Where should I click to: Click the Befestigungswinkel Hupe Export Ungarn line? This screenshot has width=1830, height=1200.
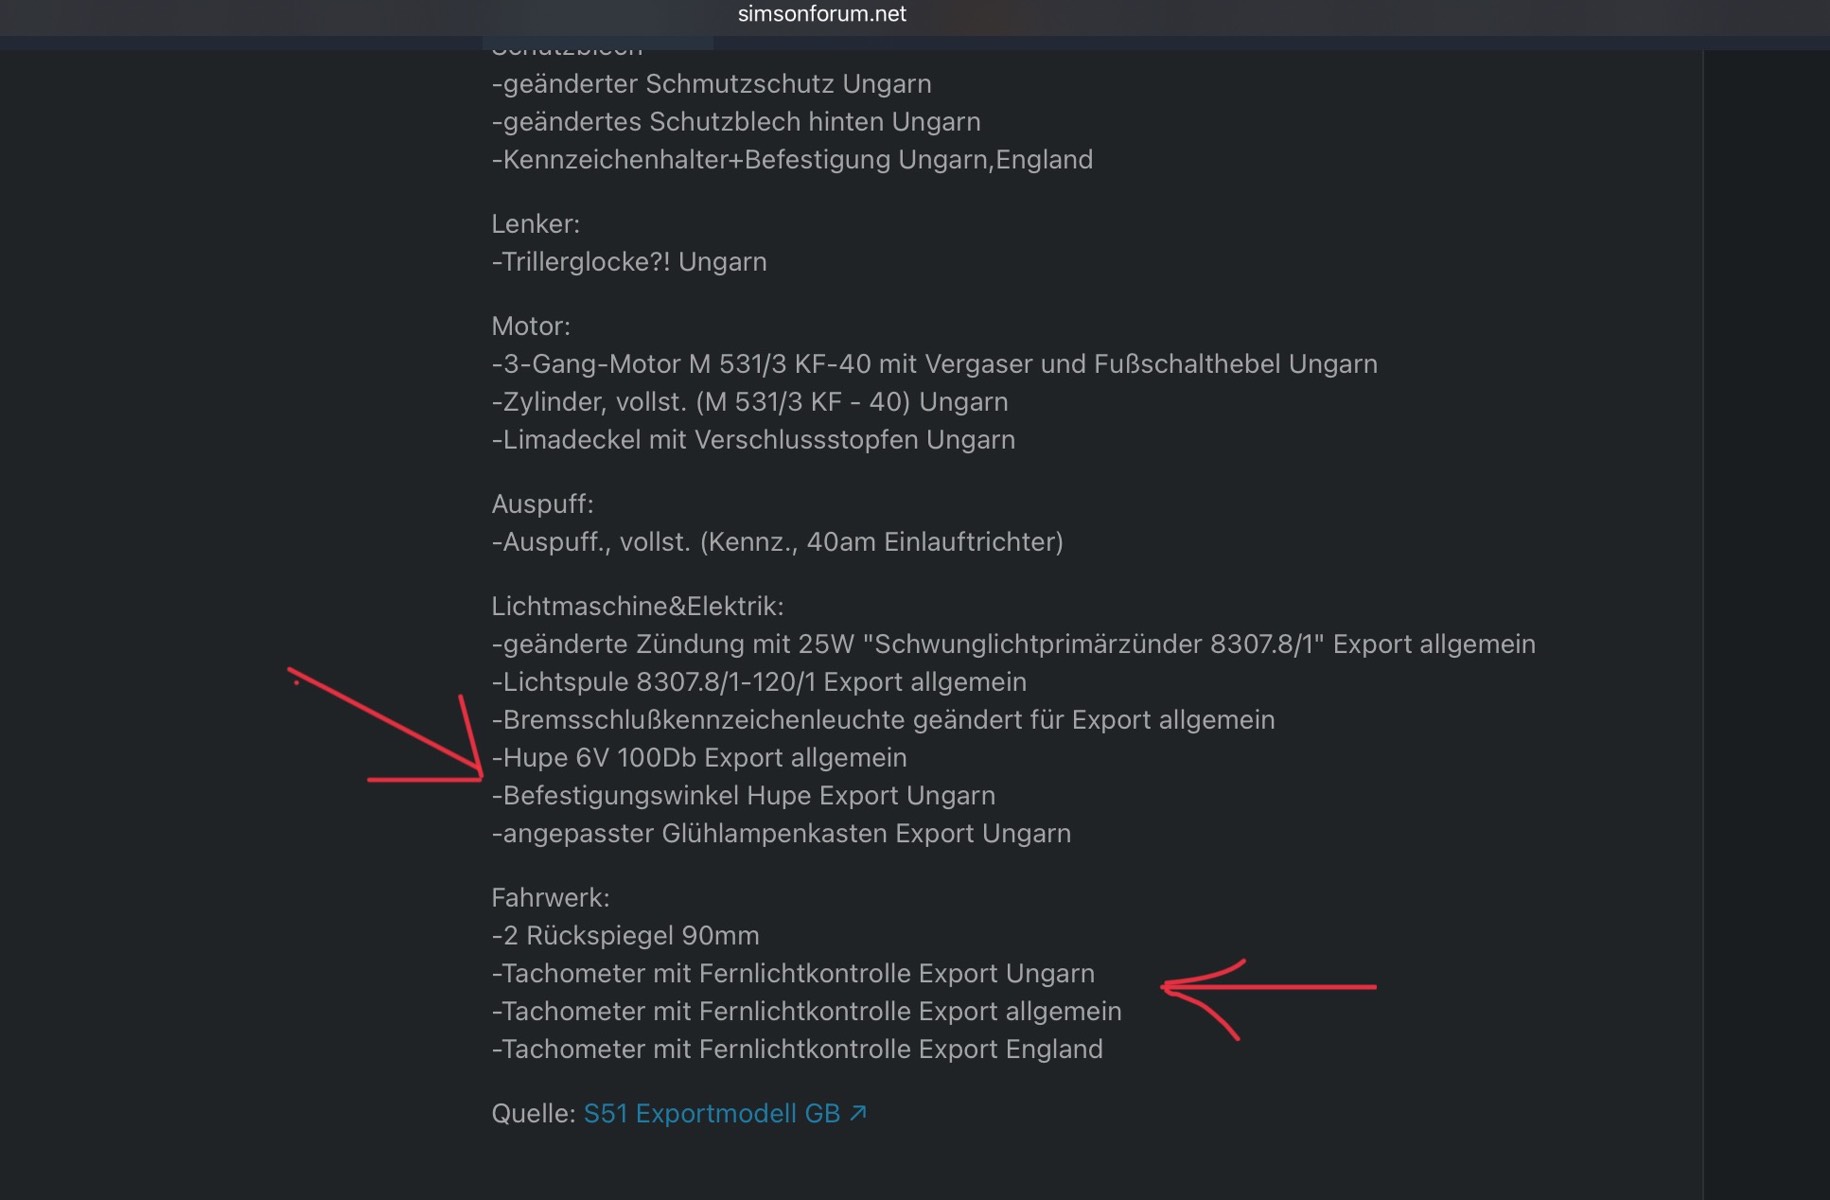coord(743,796)
